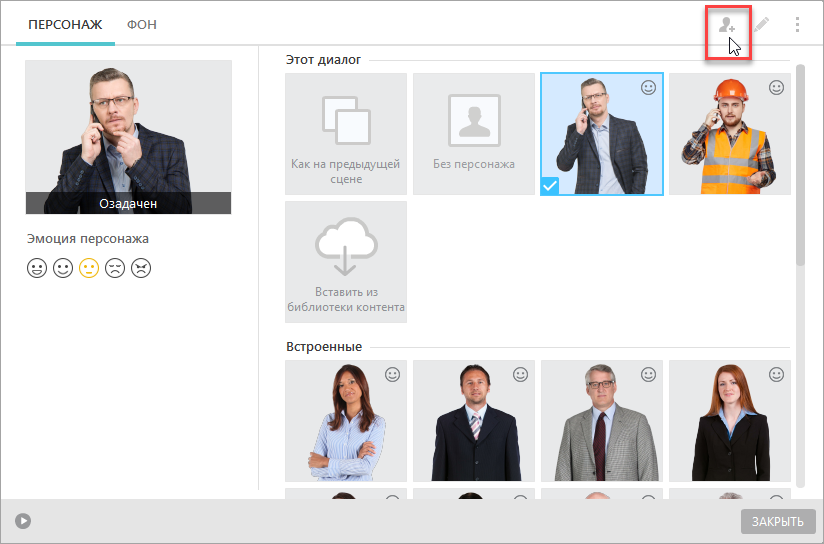The height and width of the screenshot is (544, 824).
Task: Open emotions smiley on gray-haired man tile
Action: (648, 374)
